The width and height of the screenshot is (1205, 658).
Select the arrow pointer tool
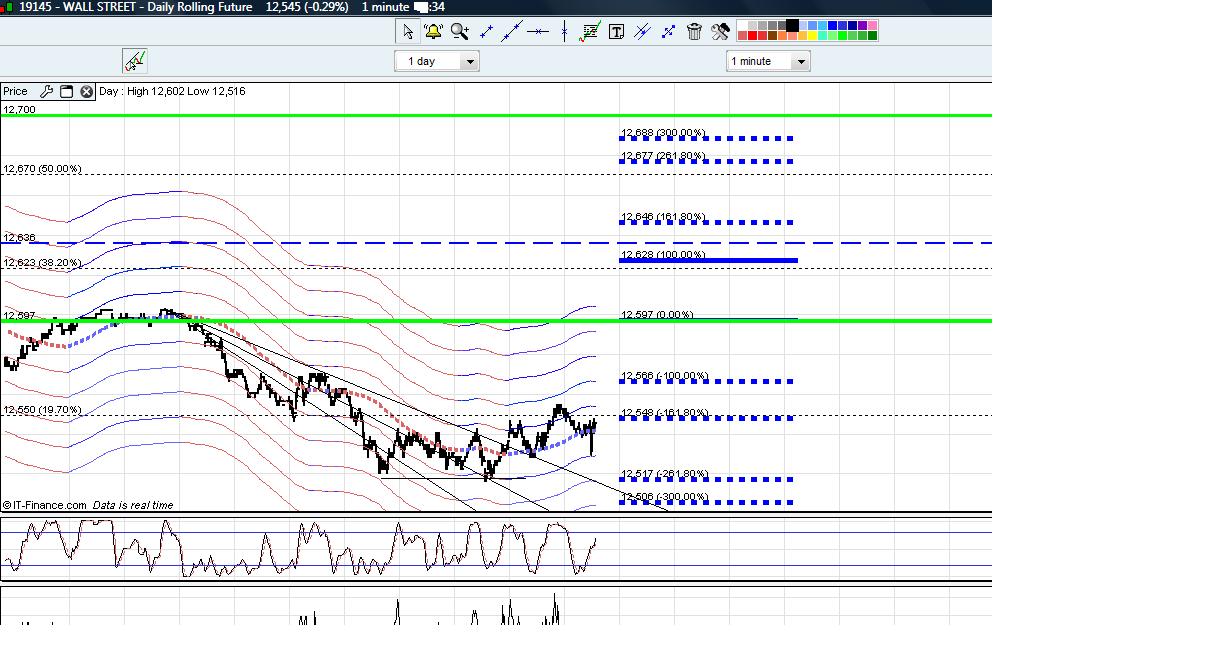tap(408, 32)
